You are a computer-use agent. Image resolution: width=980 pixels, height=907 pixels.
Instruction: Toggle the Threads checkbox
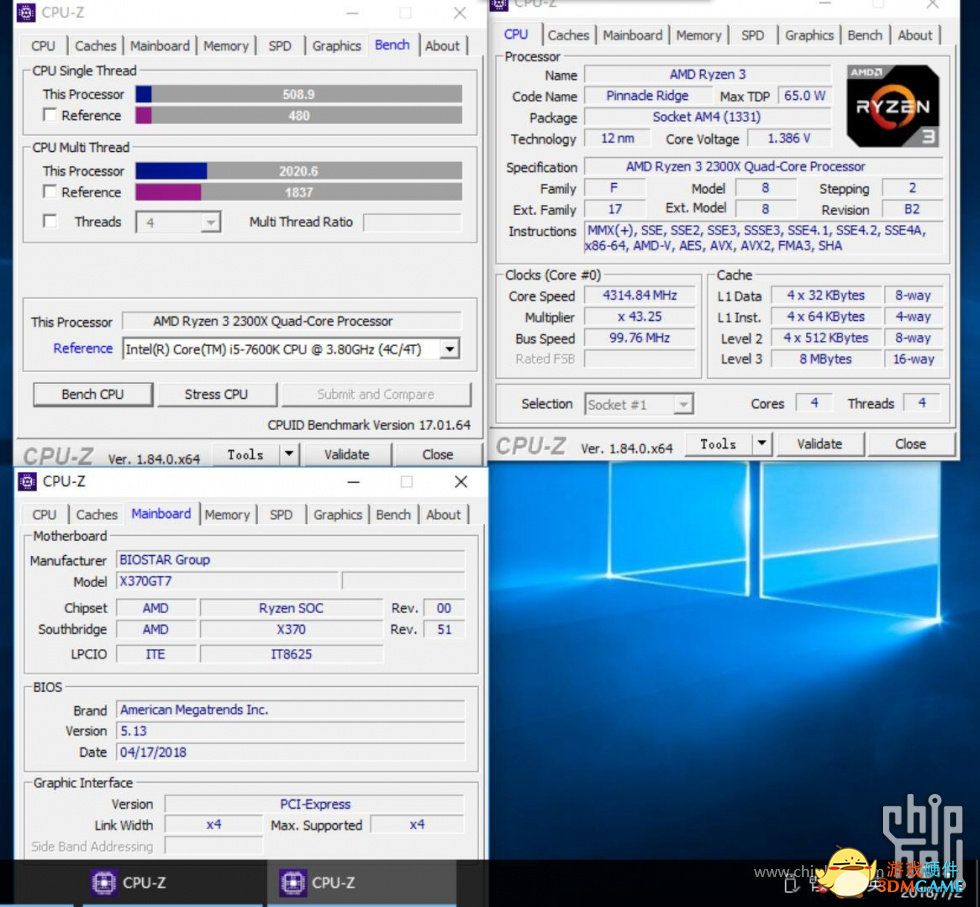coord(50,221)
